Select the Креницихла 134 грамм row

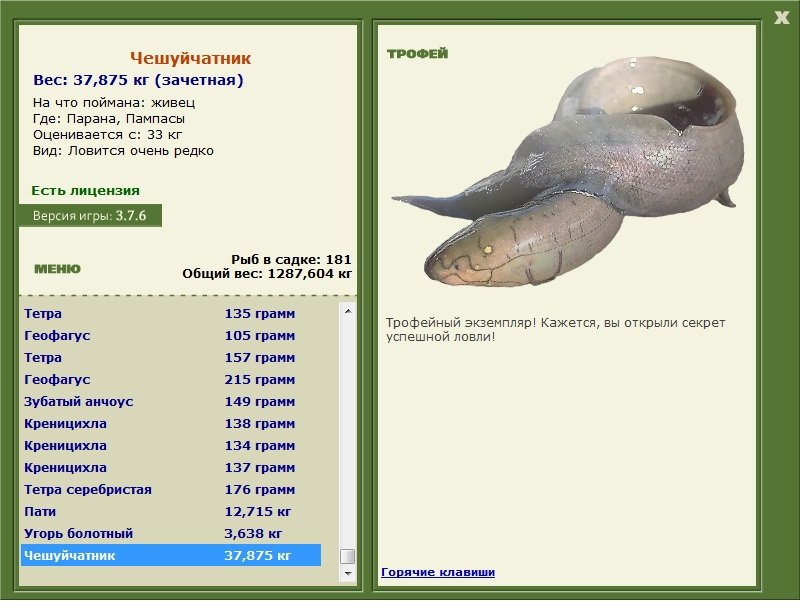(x=171, y=445)
